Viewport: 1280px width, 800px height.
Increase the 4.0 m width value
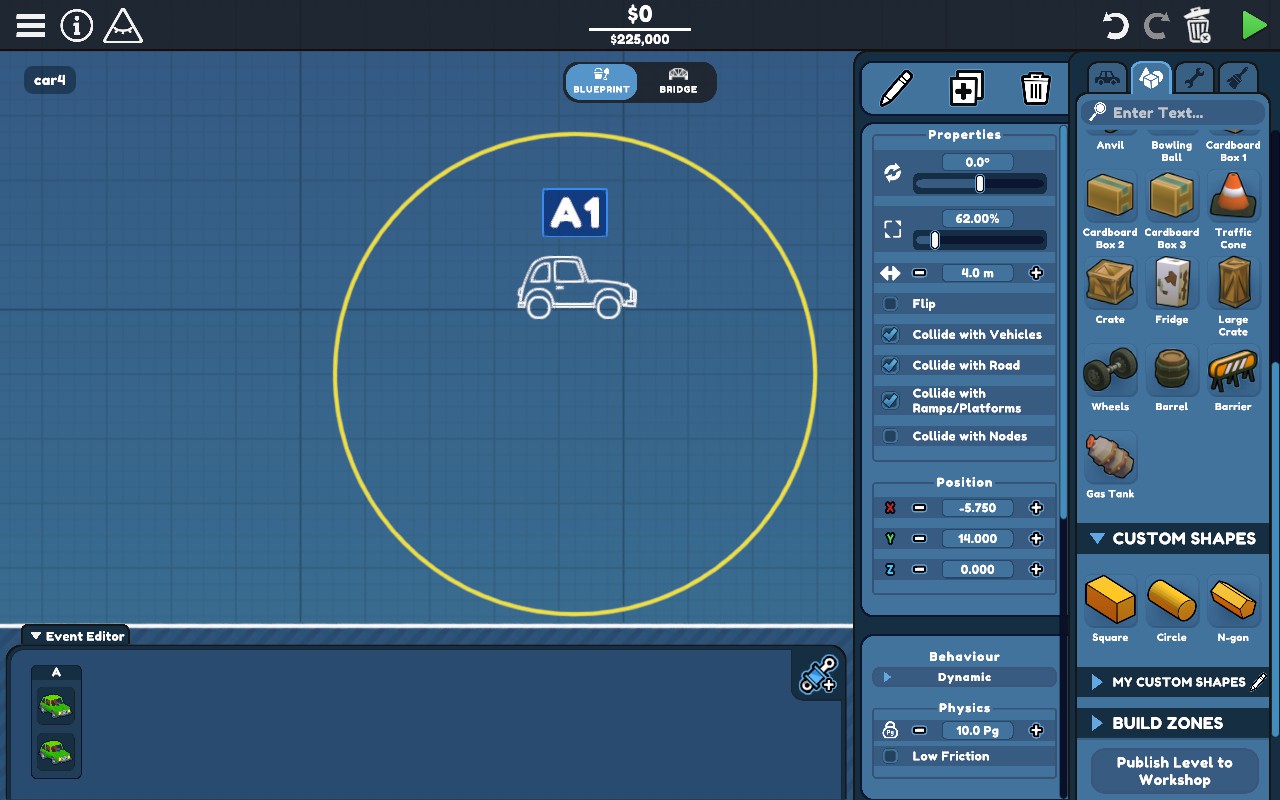click(1036, 273)
